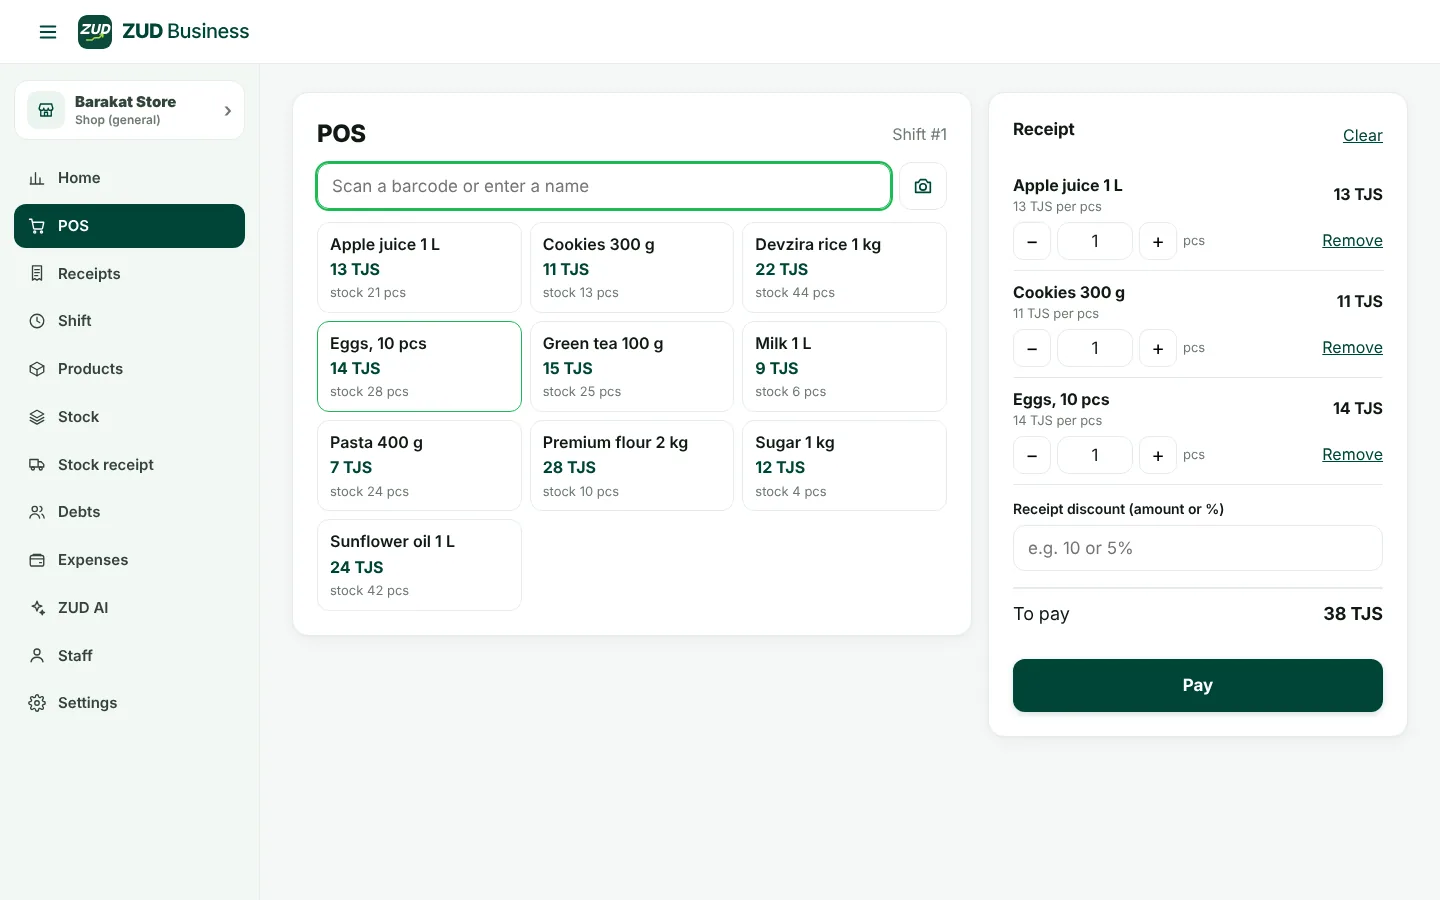Increase Cookies 300 g quantity
This screenshot has height=900, width=1440.
pyautogui.click(x=1158, y=348)
